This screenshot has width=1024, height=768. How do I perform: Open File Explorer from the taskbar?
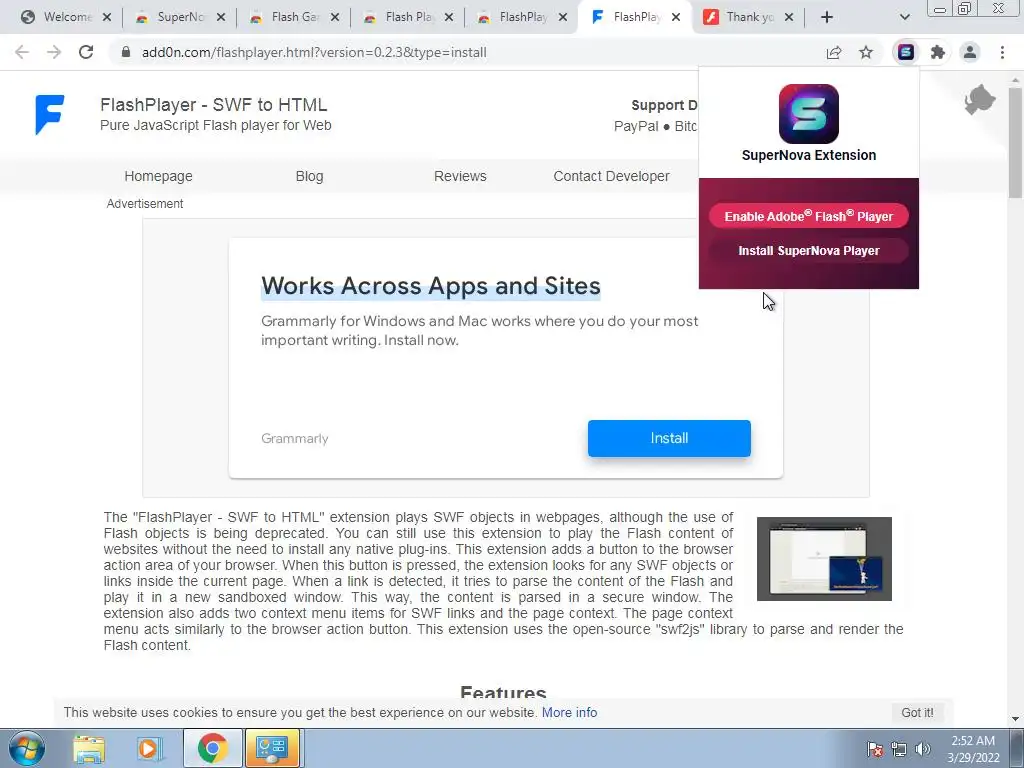pyautogui.click(x=89, y=748)
